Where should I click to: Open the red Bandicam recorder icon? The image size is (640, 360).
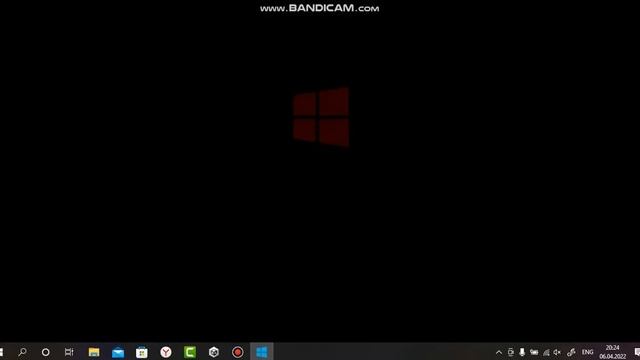pos(238,352)
